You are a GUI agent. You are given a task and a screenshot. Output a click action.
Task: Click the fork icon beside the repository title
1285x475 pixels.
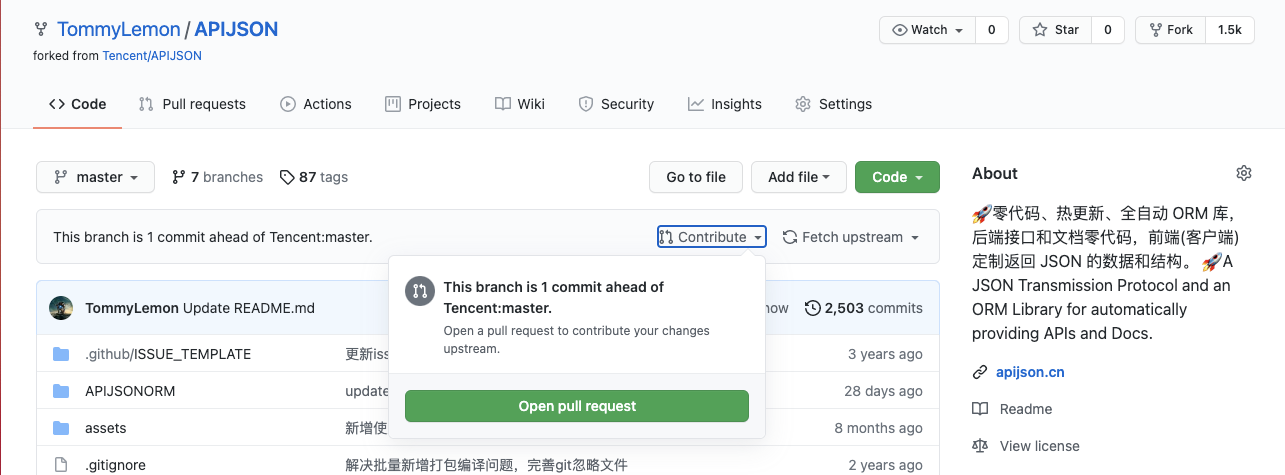[40, 30]
